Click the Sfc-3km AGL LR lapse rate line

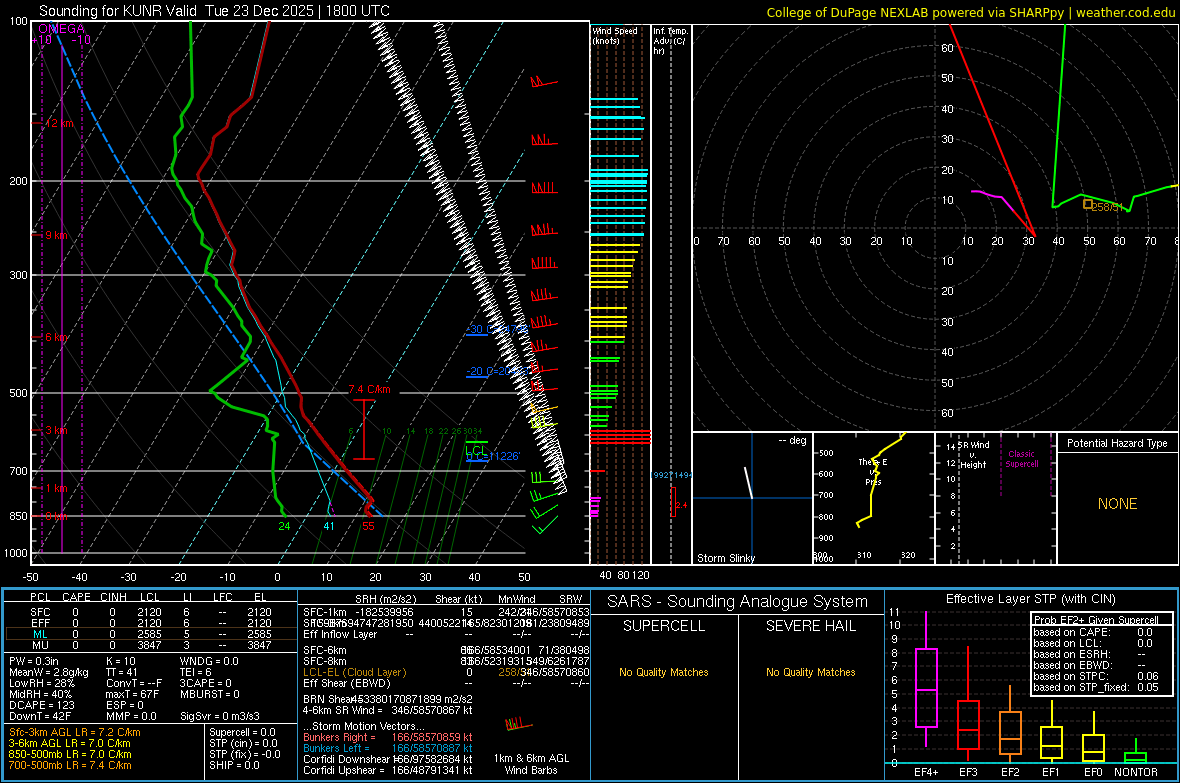click(75, 732)
